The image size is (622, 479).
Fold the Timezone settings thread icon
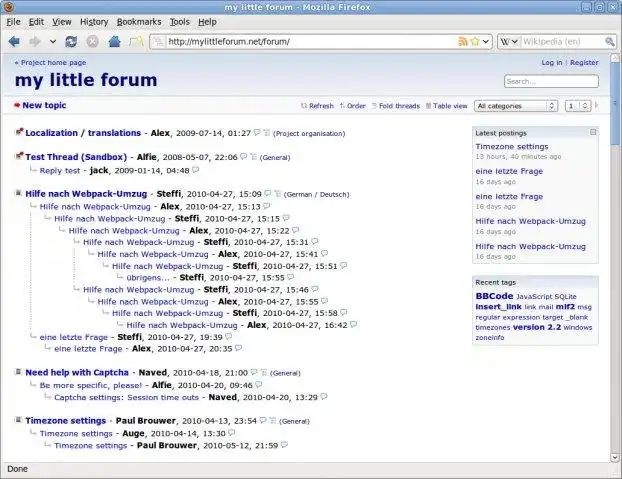pos(18,420)
